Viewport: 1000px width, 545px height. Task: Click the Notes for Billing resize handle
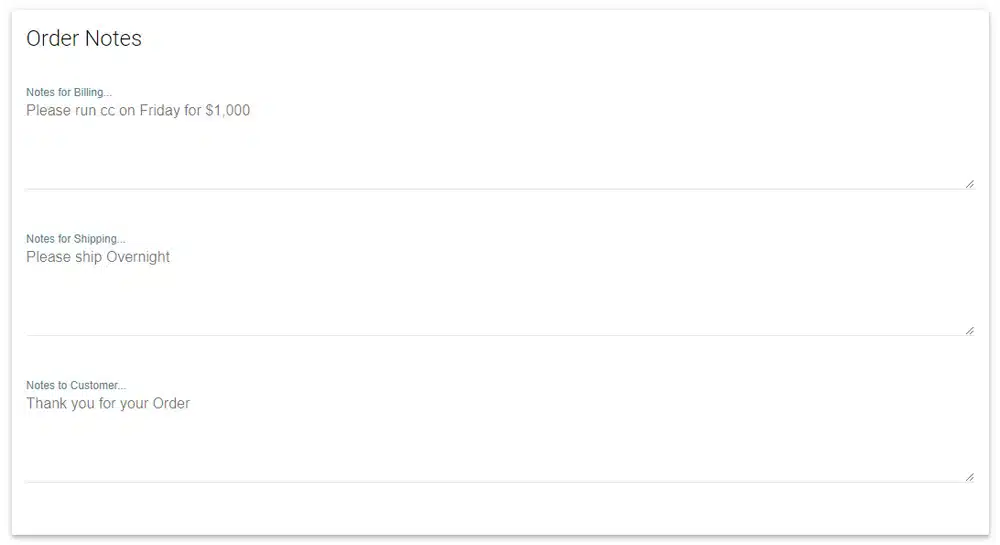pos(969,184)
